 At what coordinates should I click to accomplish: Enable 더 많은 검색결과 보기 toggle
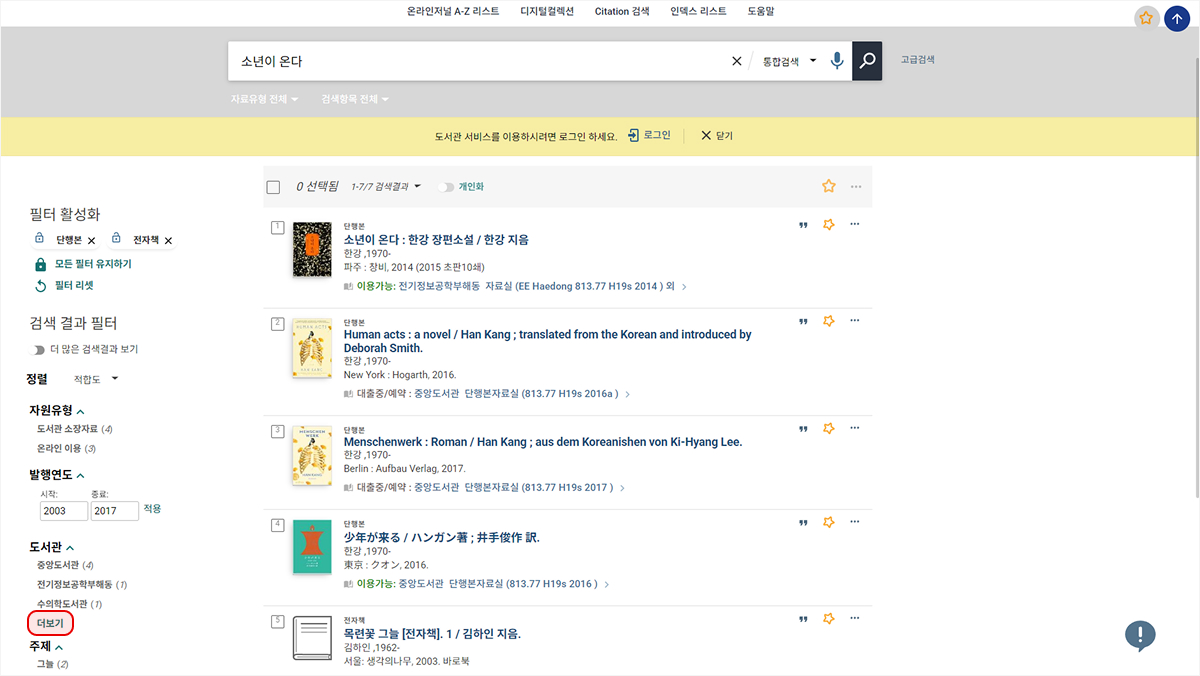coord(39,349)
